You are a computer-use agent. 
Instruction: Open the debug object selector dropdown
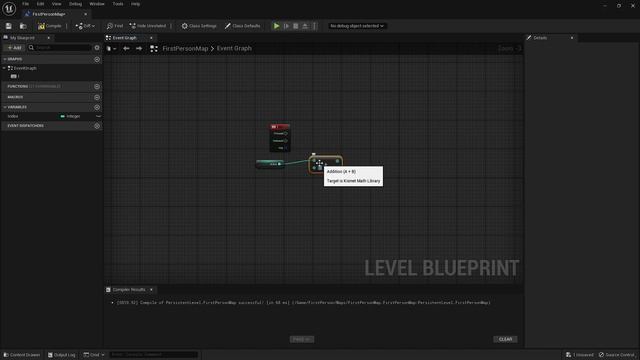point(357,26)
